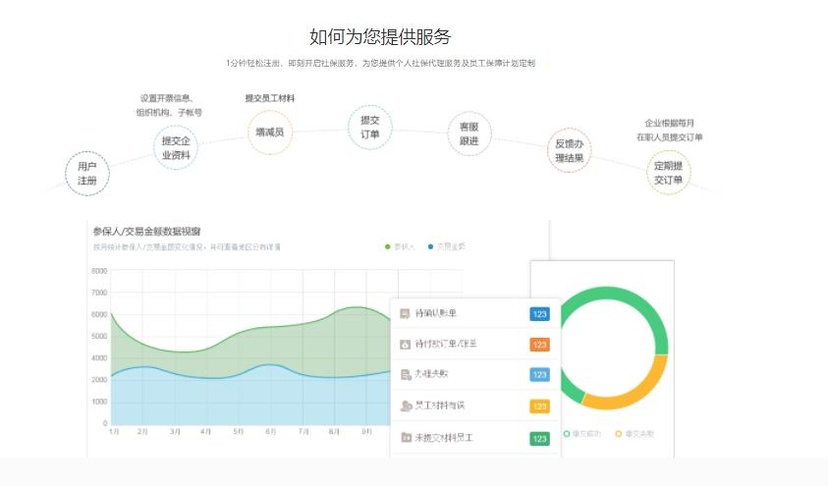828x486 pixels.
Task: Click the green 参保人 area in chart
Action: click(253, 349)
